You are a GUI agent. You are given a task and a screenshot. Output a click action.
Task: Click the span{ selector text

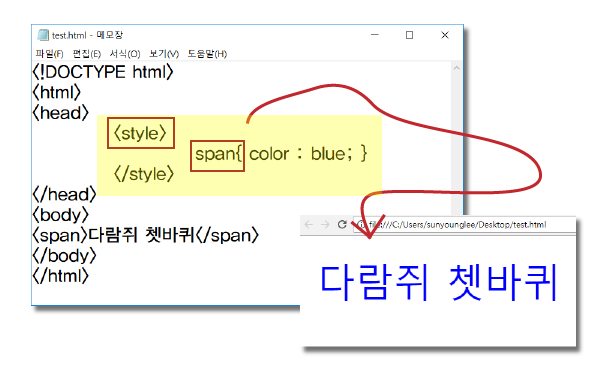[x=218, y=154]
